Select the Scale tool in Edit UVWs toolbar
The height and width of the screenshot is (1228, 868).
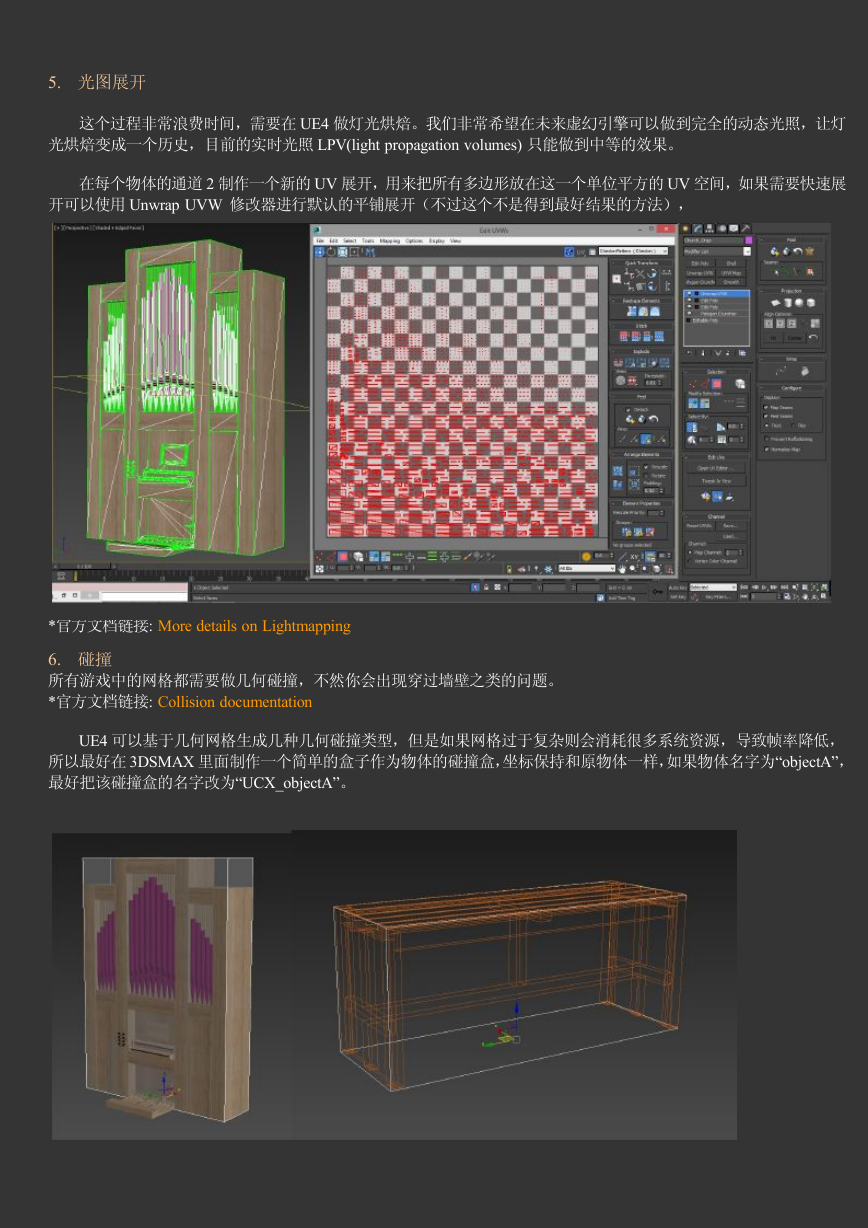point(341,251)
